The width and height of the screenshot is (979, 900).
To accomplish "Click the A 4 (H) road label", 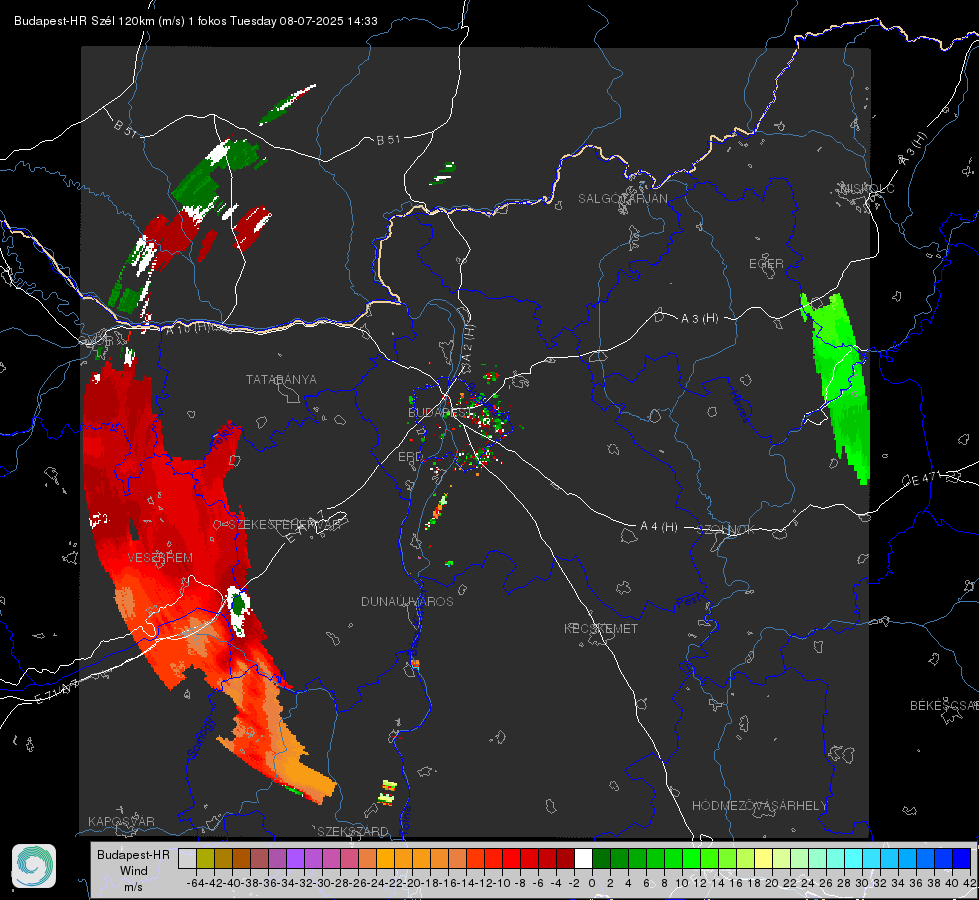I will pos(659,527).
